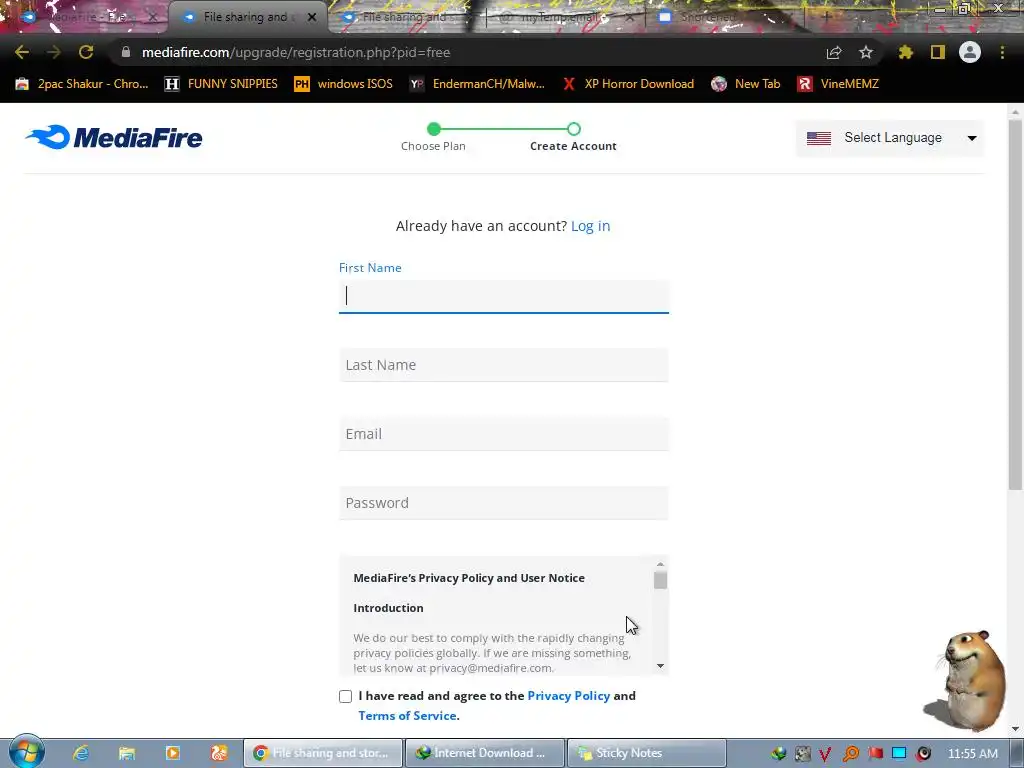Click the Choose Plan step

point(434,138)
